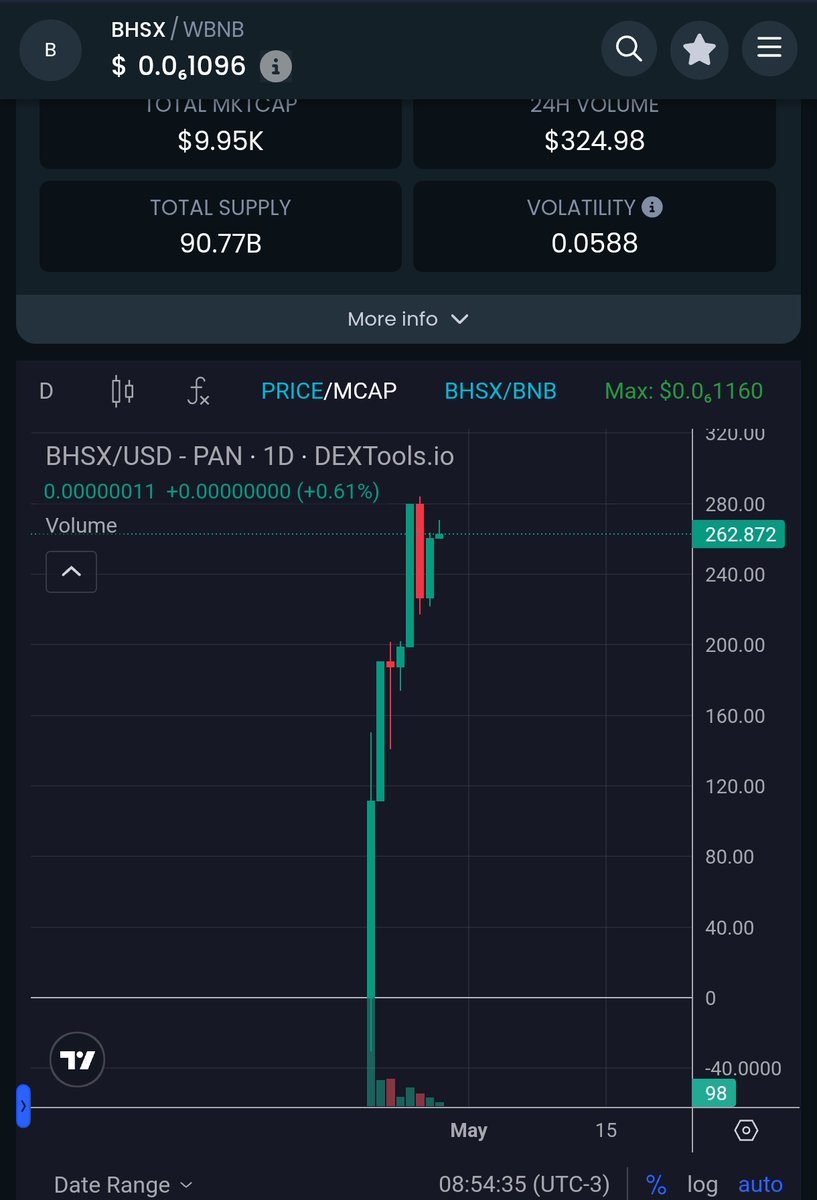Click the header price $ 0.0₆1096

pos(178,66)
